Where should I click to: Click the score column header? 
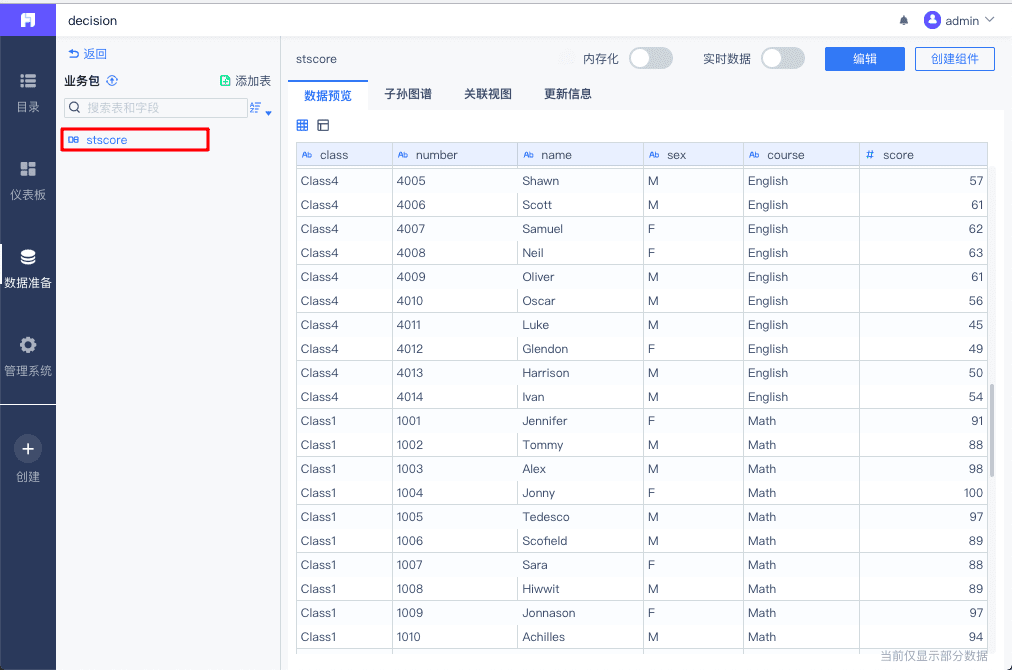924,155
